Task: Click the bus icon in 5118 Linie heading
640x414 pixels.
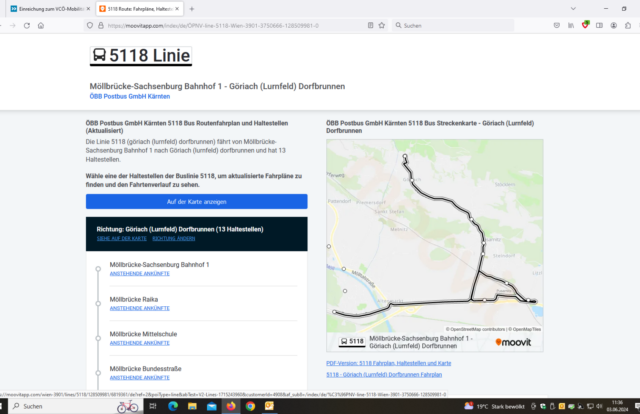Action: (99, 55)
